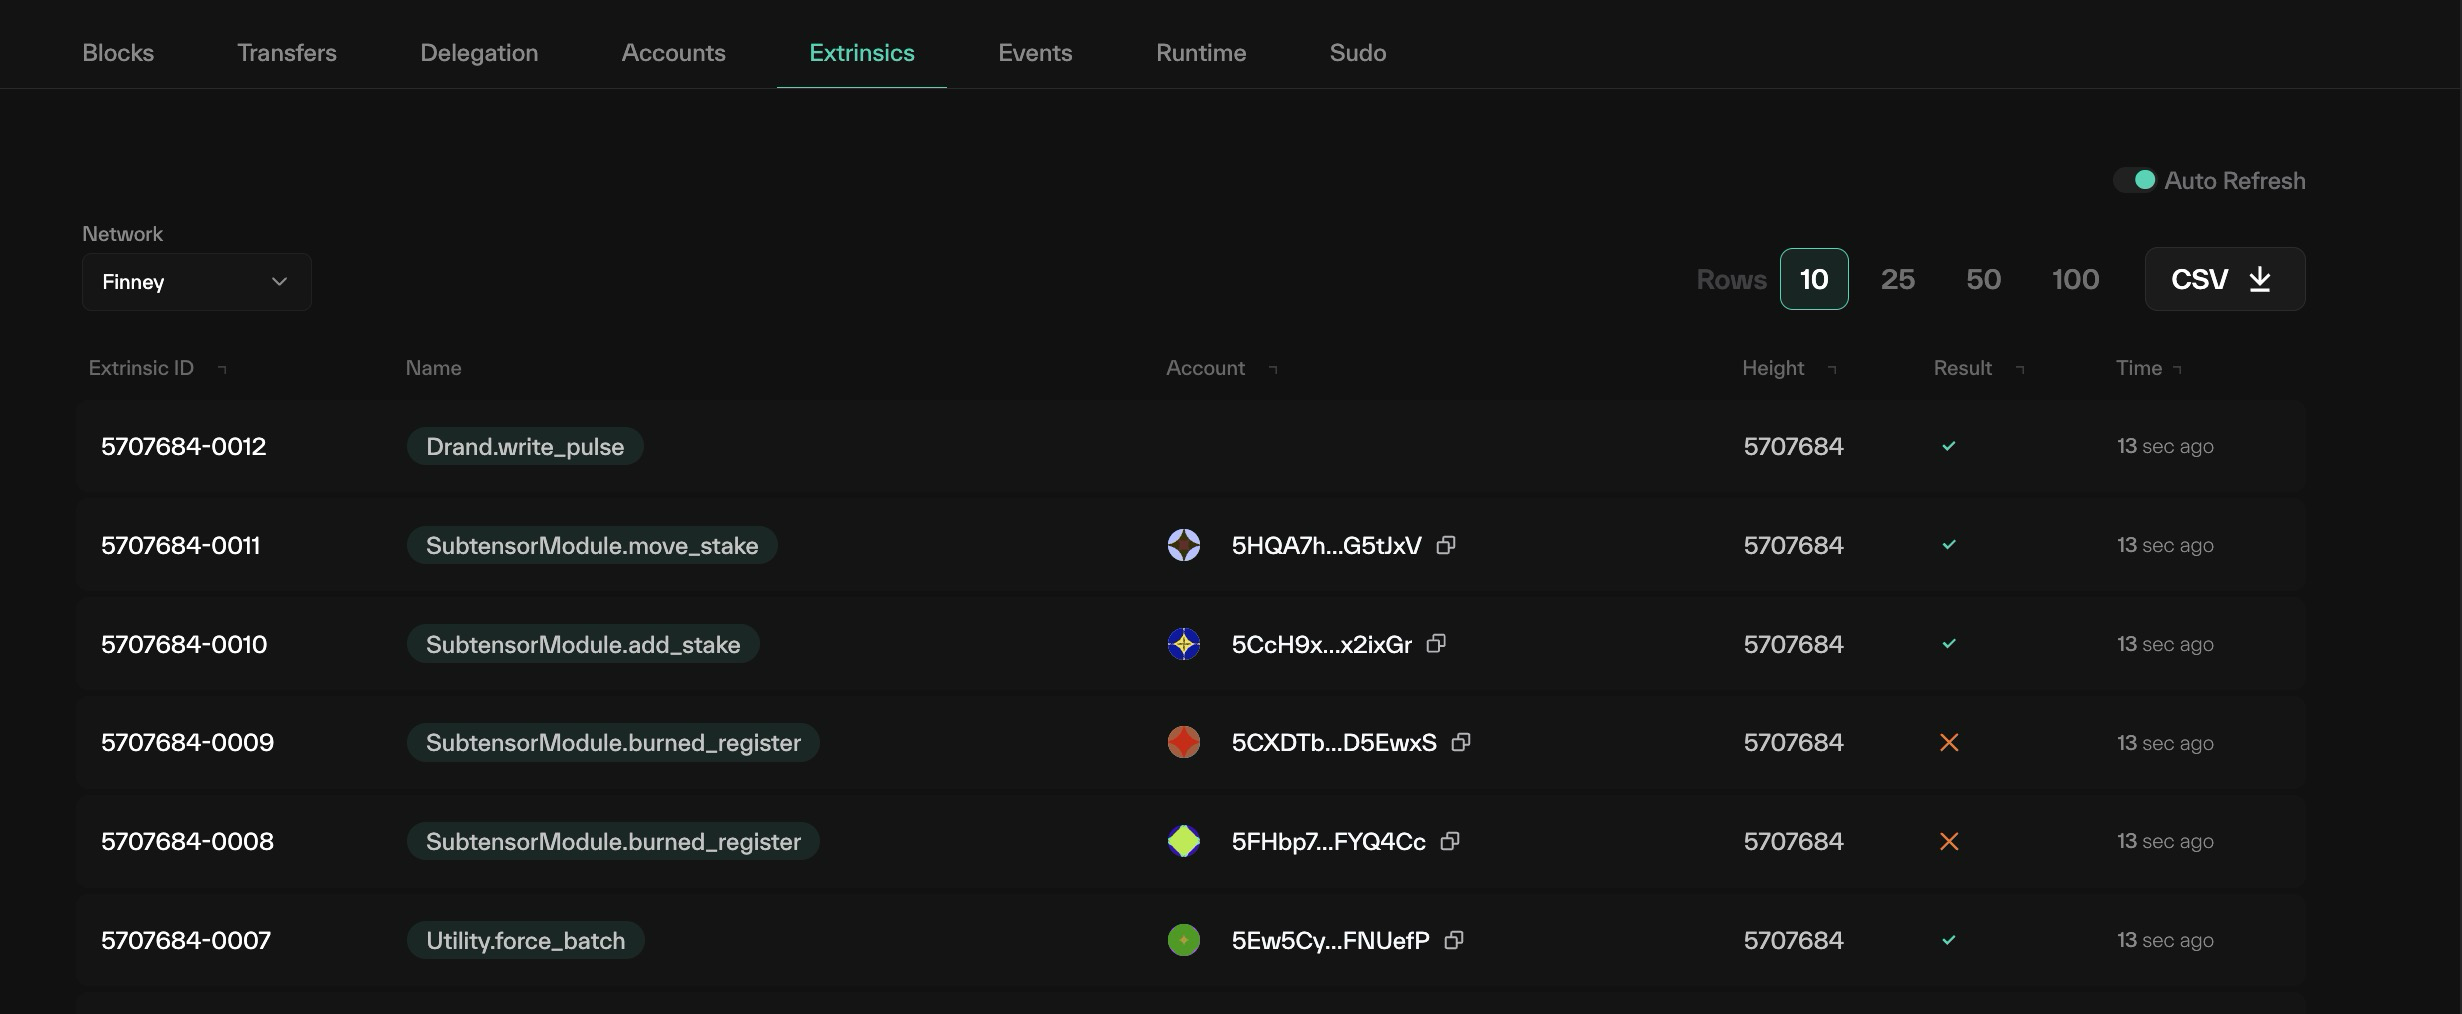Select 25 rows per page
This screenshot has width=2462, height=1014.
pos(1898,279)
